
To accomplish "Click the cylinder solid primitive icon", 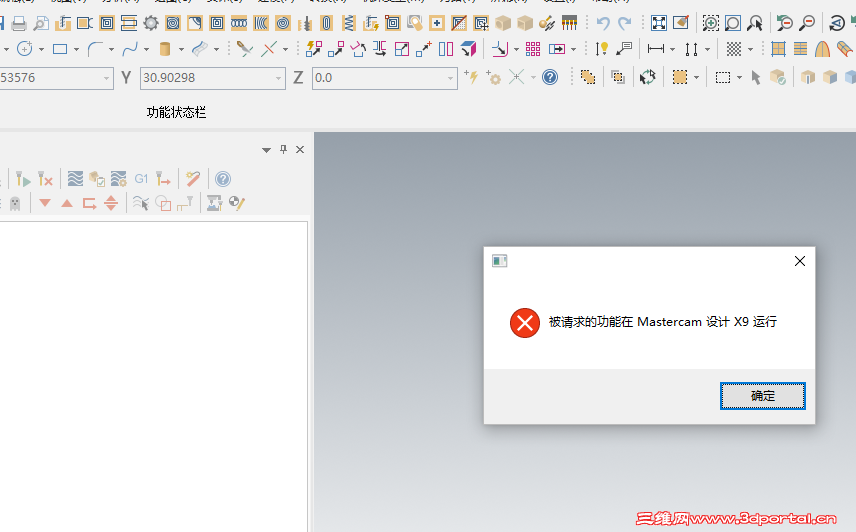I will 164,49.
